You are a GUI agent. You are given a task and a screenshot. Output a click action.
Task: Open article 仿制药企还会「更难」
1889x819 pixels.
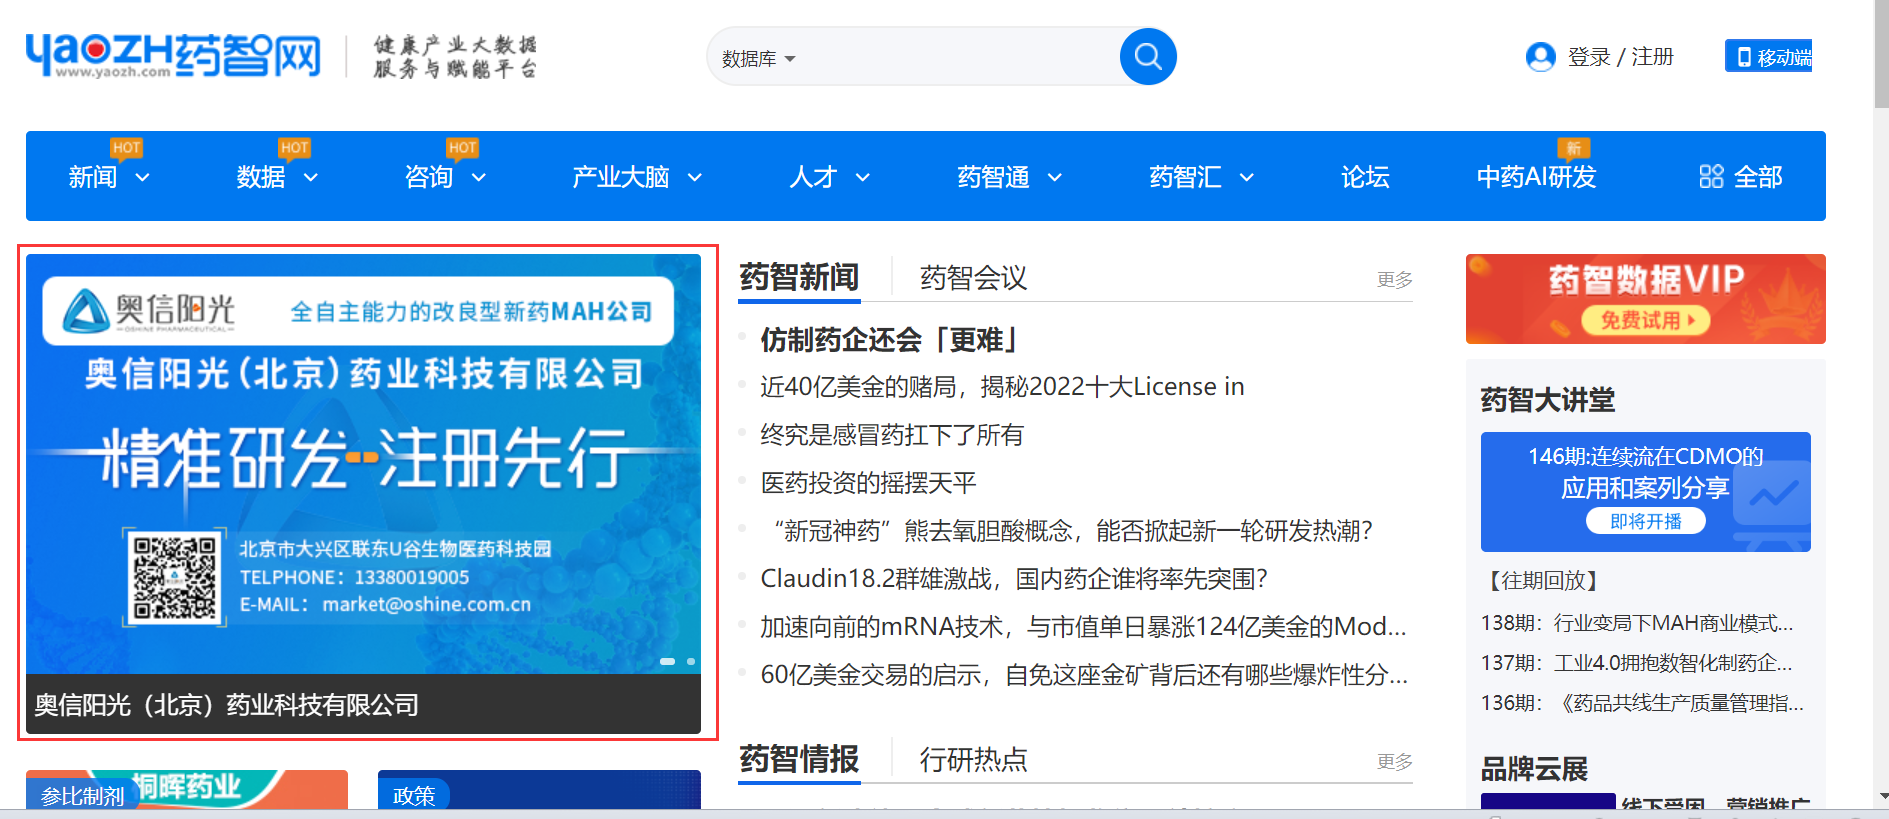click(x=888, y=340)
